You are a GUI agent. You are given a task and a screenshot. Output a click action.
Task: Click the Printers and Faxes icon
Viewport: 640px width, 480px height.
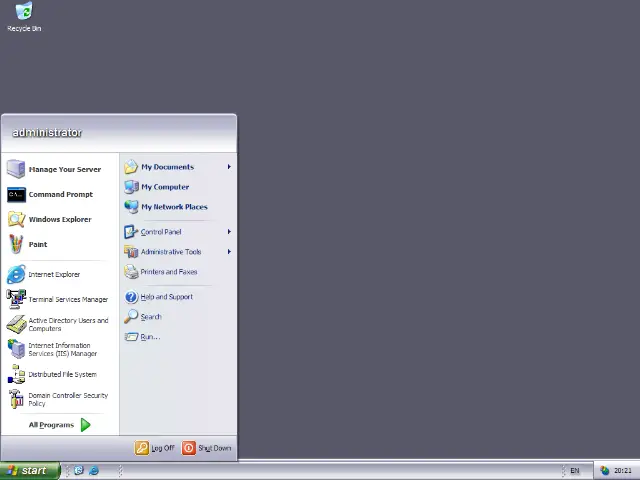pyautogui.click(x=131, y=272)
